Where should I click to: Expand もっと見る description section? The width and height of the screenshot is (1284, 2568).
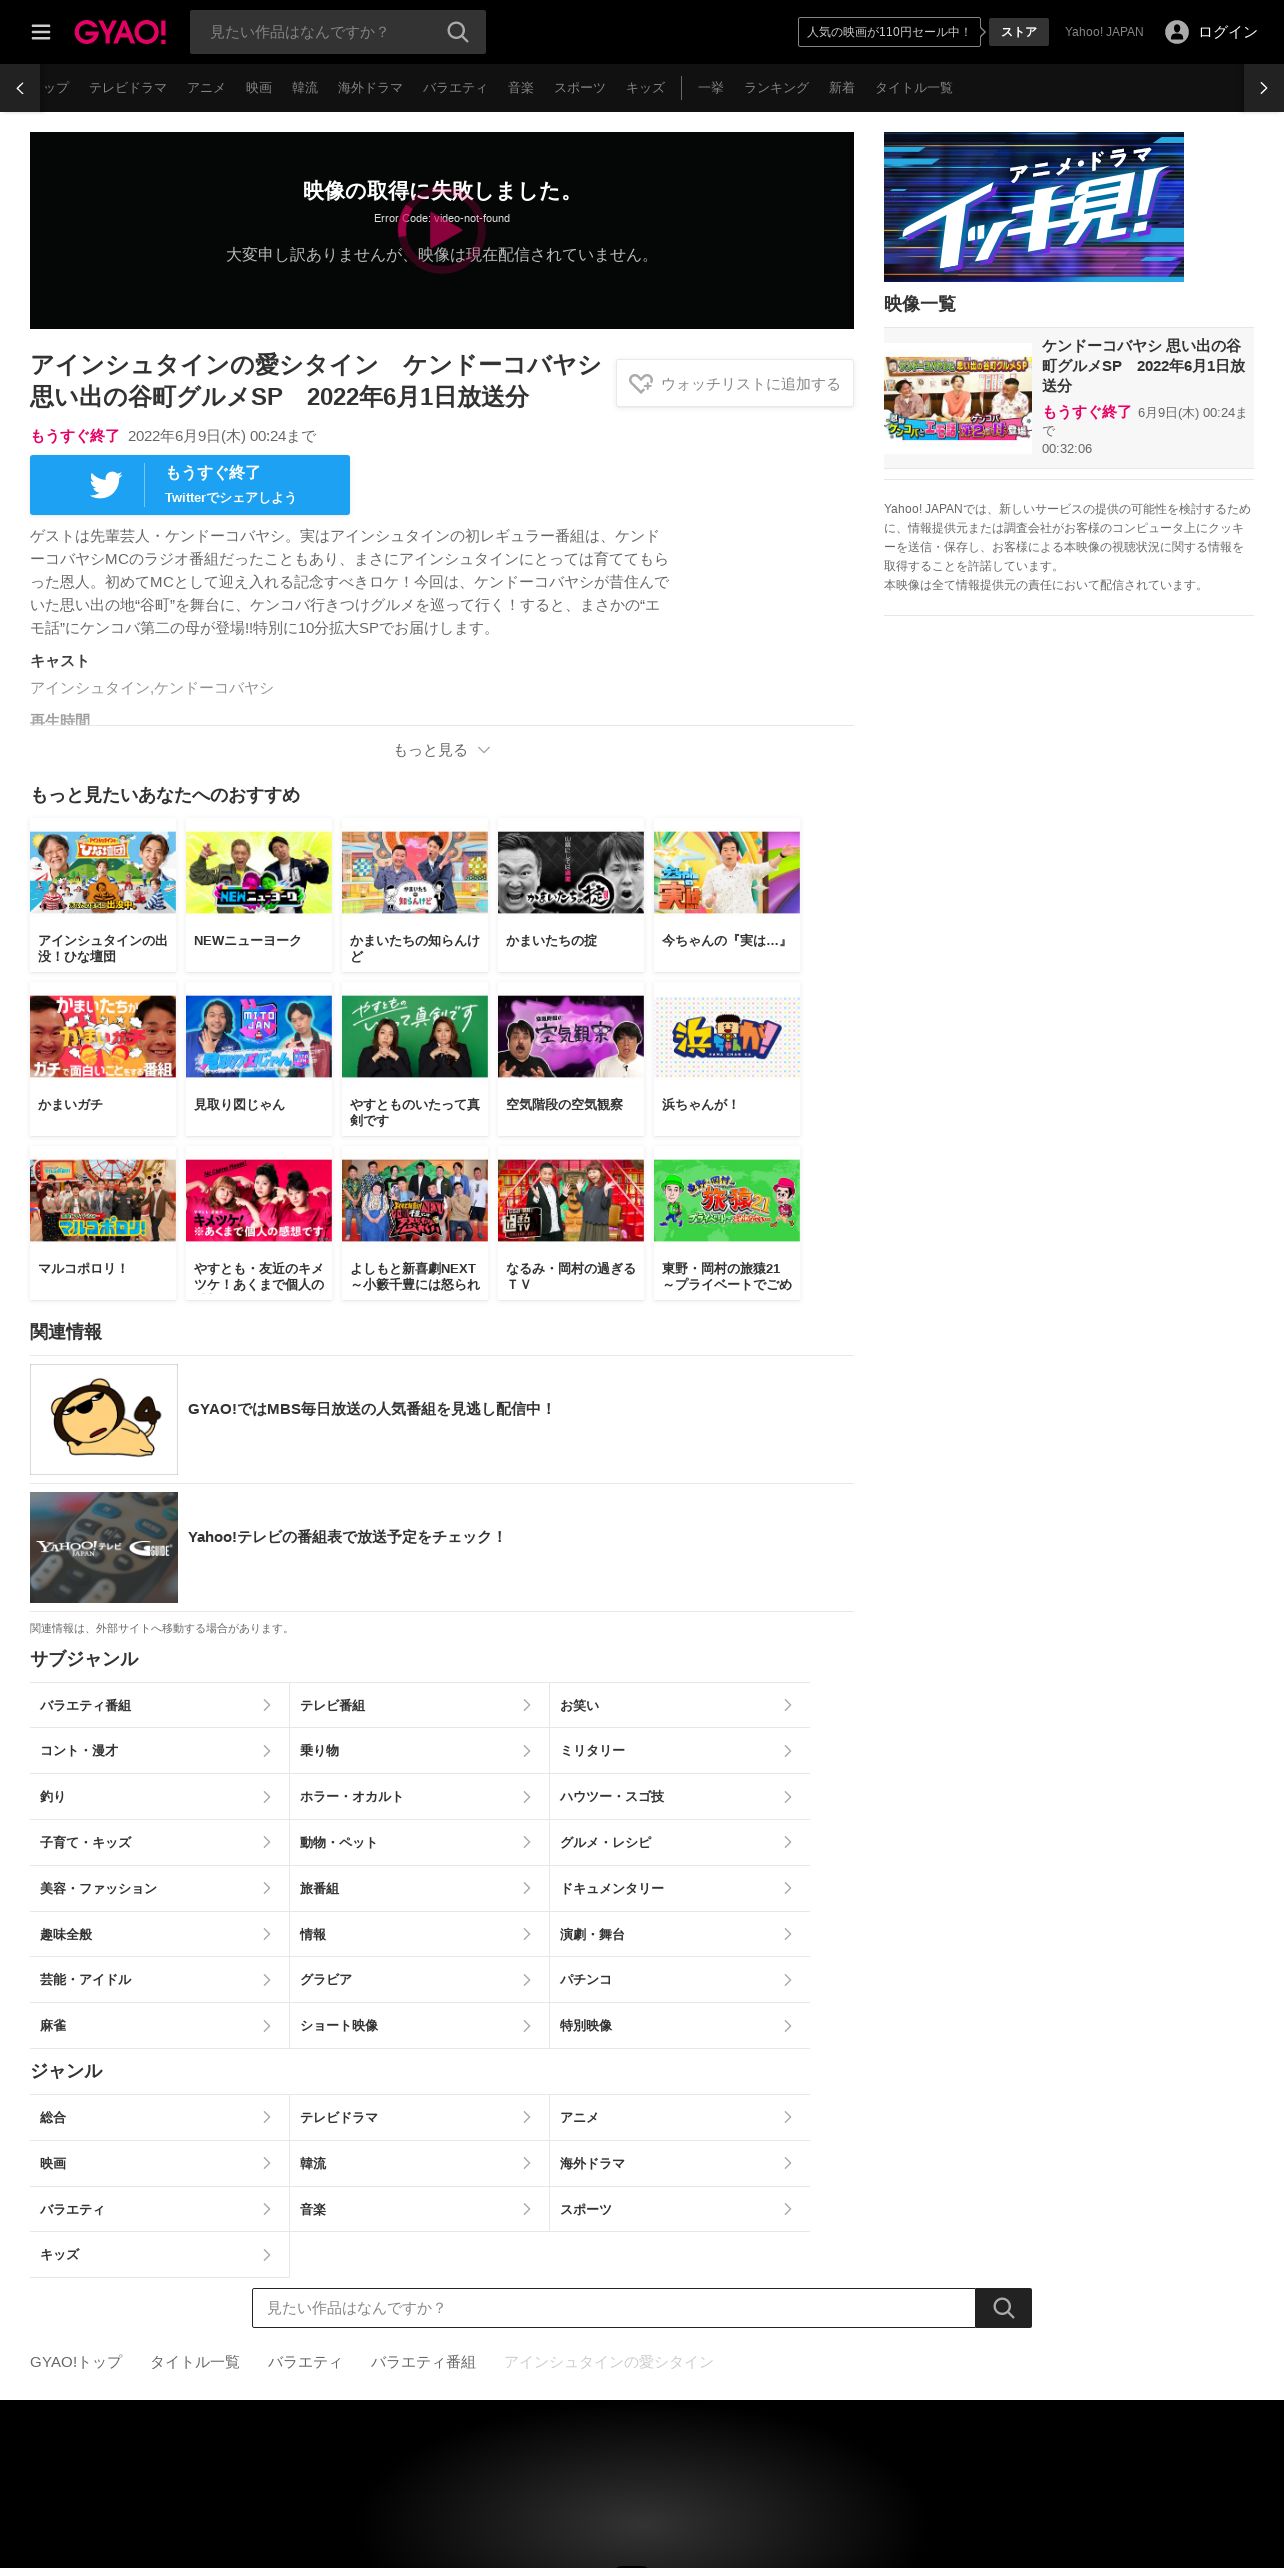(441, 750)
